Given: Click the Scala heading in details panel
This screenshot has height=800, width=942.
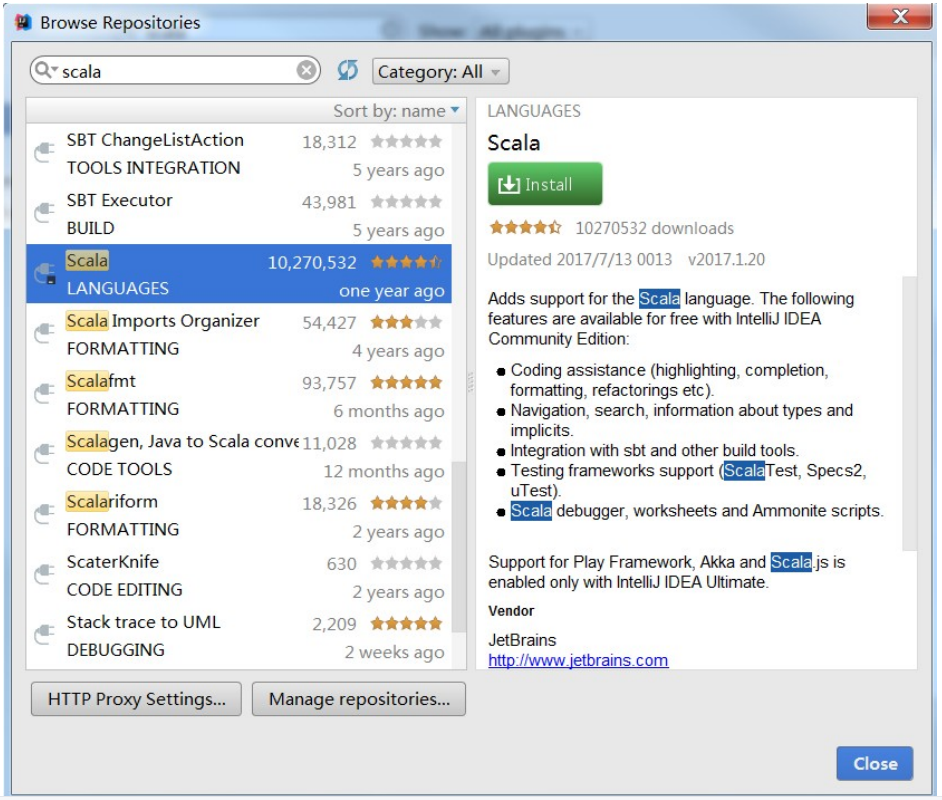Looking at the screenshot, I should 514,143.
